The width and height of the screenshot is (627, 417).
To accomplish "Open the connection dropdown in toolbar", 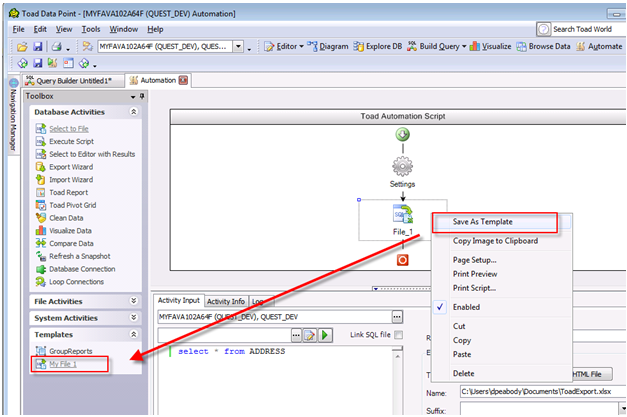I will click(x=238, y=47).
